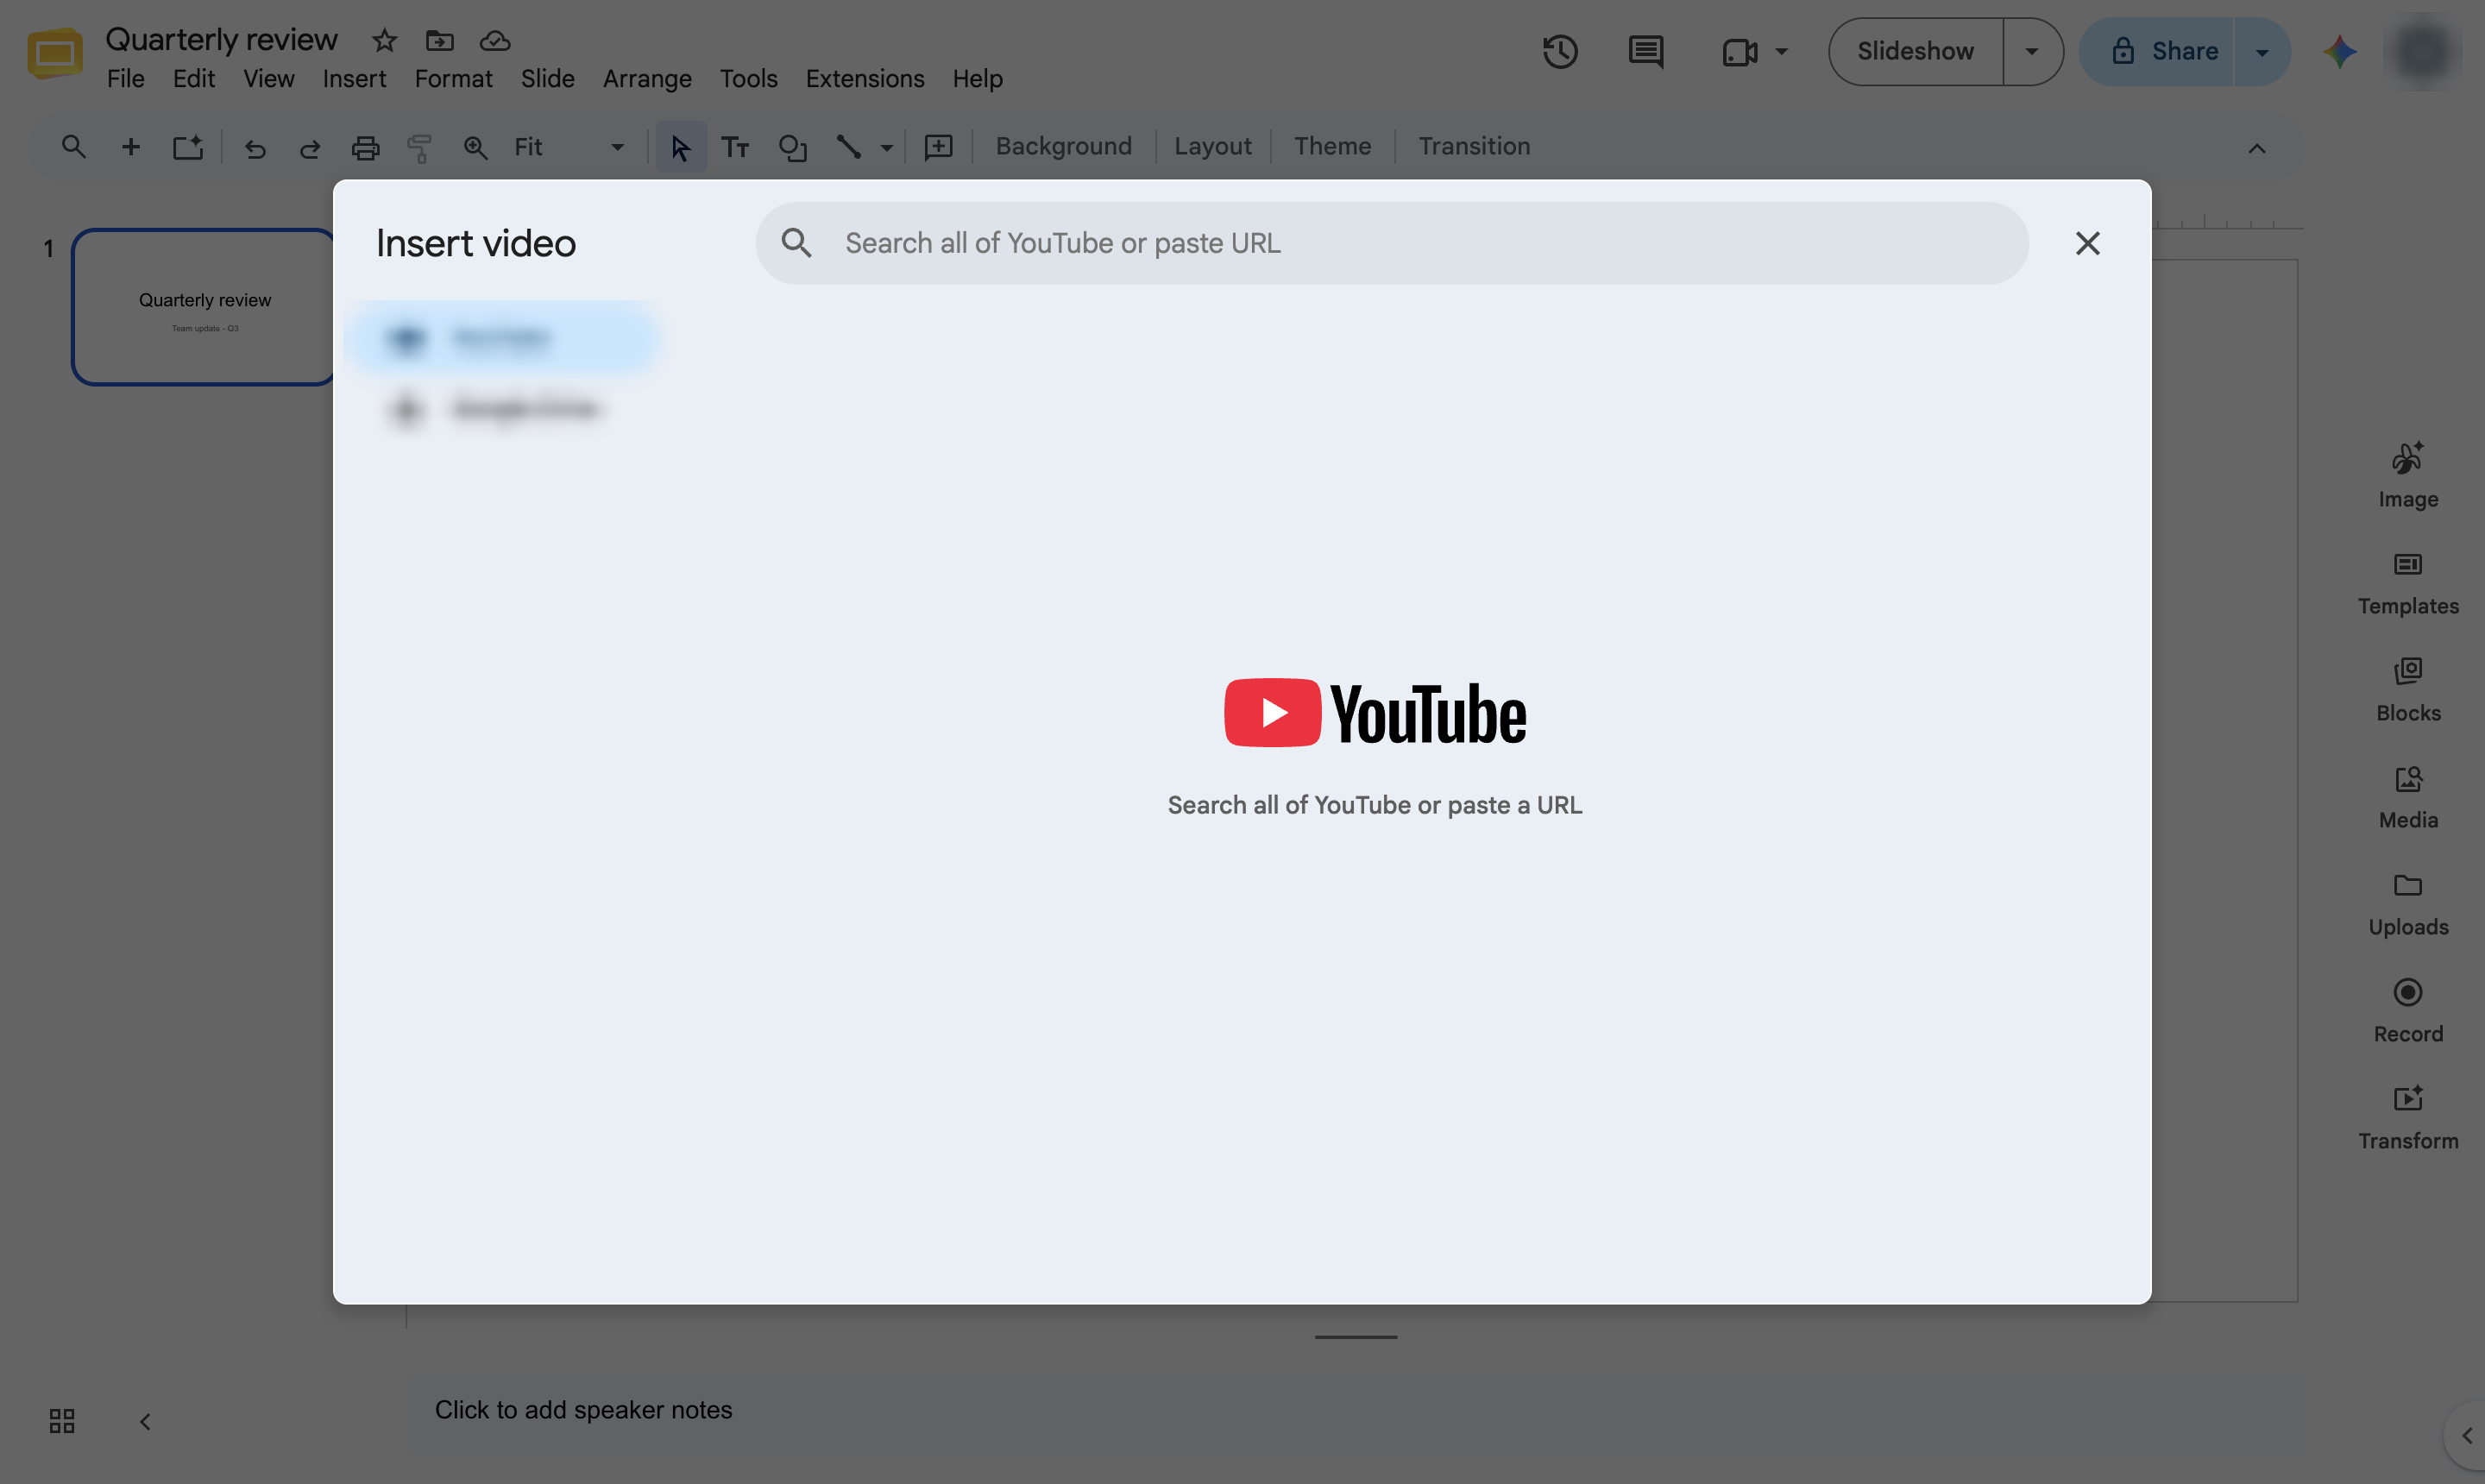The width and height of the screenshot is (2485, 1484).
Task: Open Templates in right sidebar
Action: [2408, 583]
